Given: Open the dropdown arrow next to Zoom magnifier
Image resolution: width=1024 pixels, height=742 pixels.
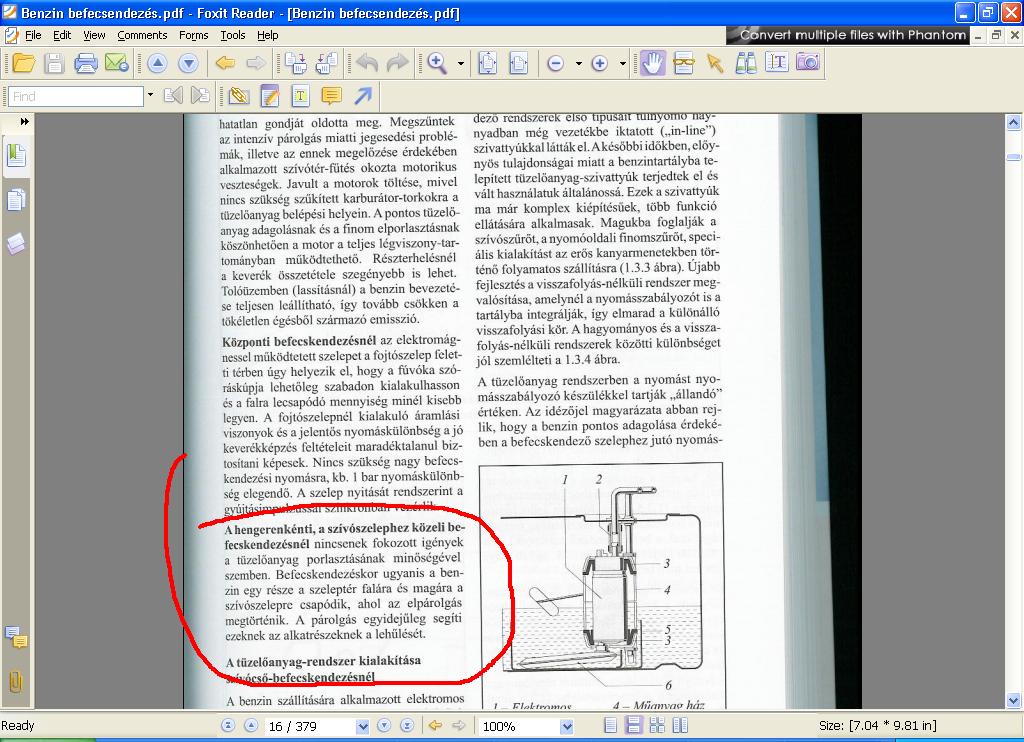Looking at the screenshot, I should pyautogui.click(x=461, y=63).
